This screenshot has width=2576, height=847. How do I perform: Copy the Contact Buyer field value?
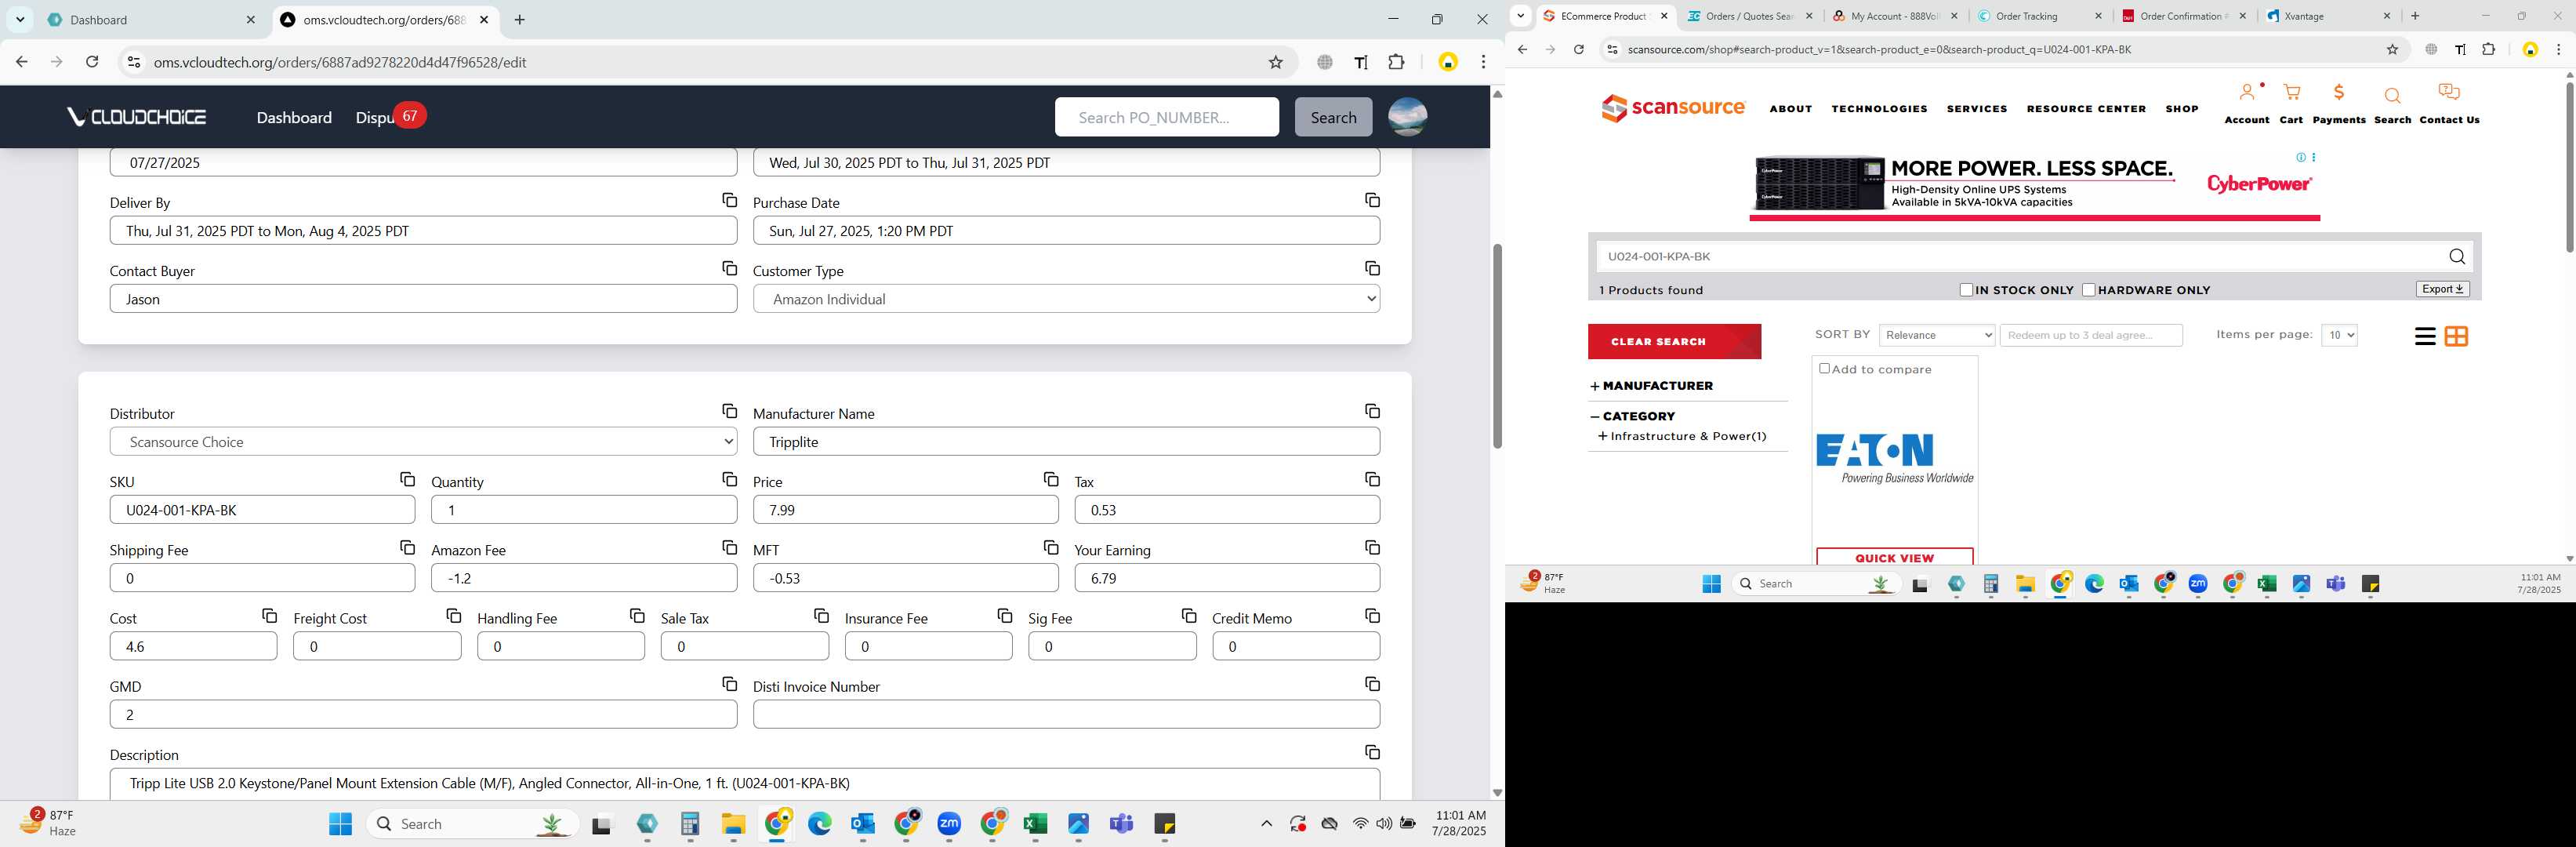(x=730, y=268)
